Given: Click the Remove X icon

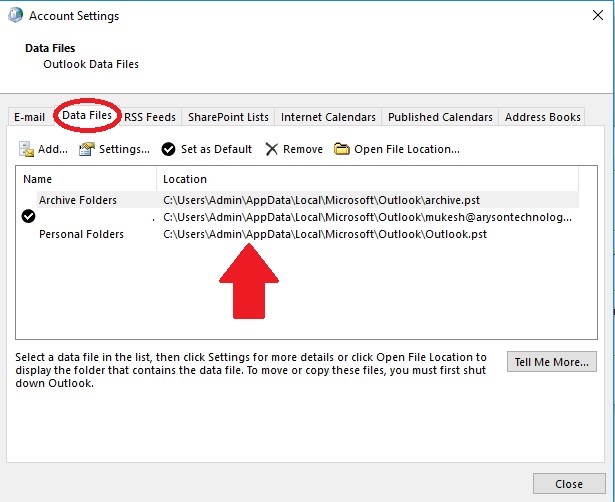Looking at the screenshot, I should (x=272, y=149).
